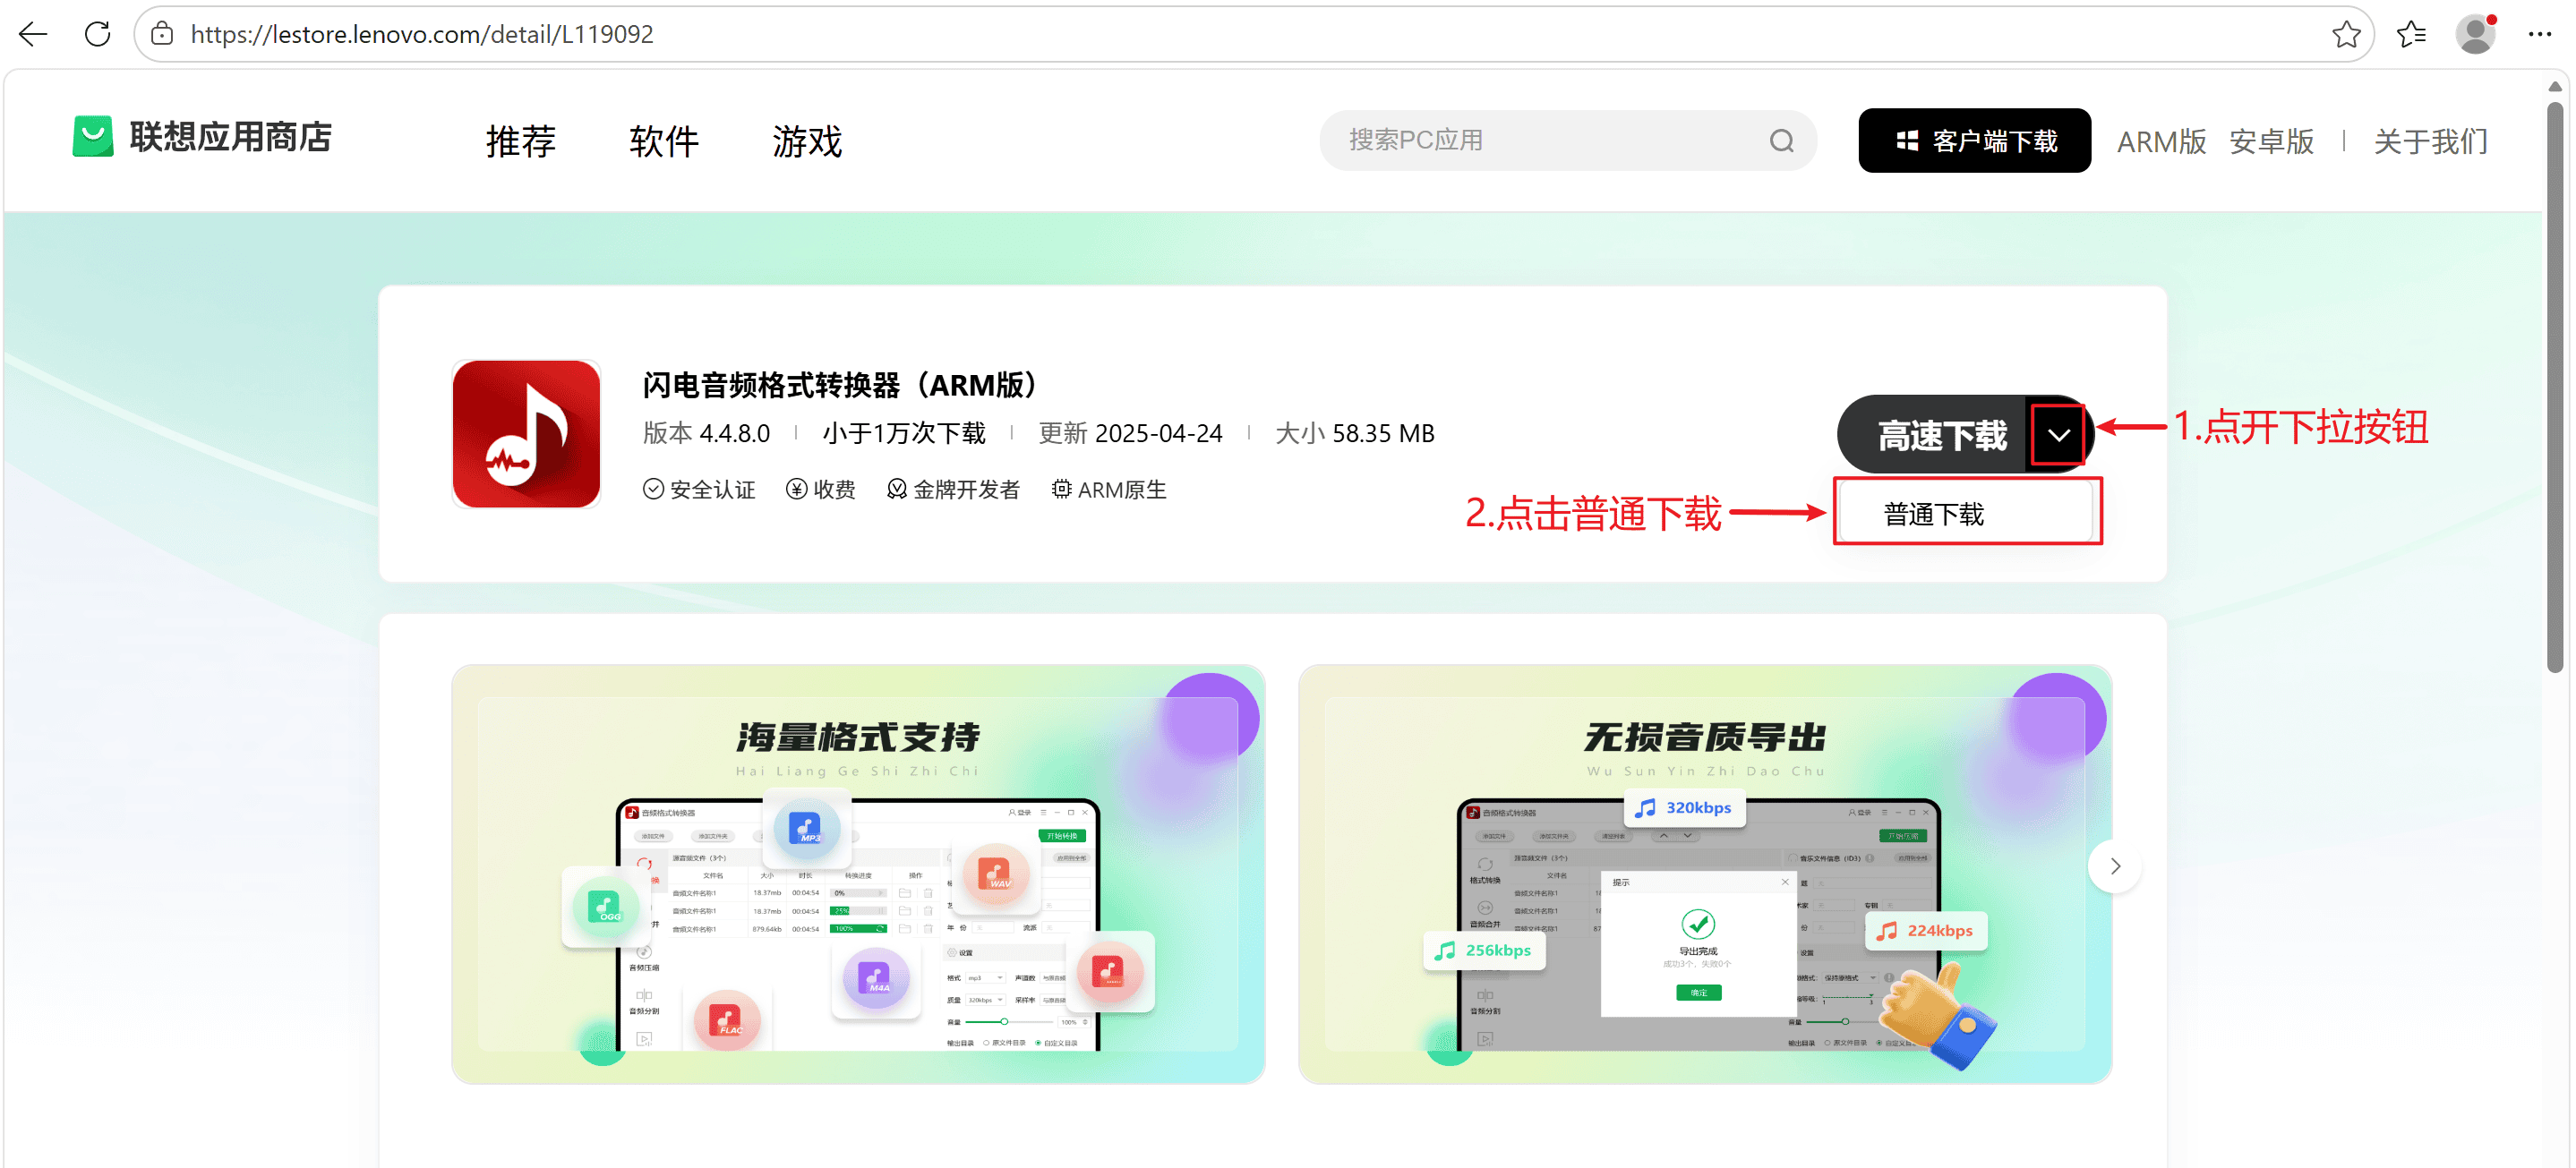Open the favorites list icon
The width and height of the screenshot is (2576, 1168).
point(2411,34)
